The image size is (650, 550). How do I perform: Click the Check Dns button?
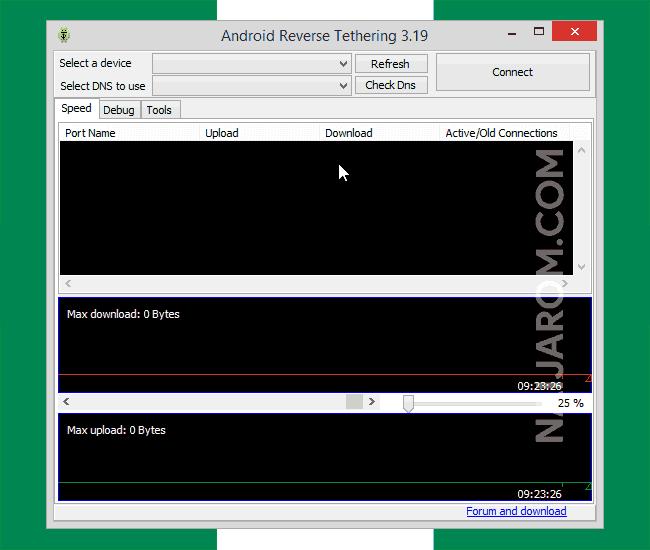391,85
